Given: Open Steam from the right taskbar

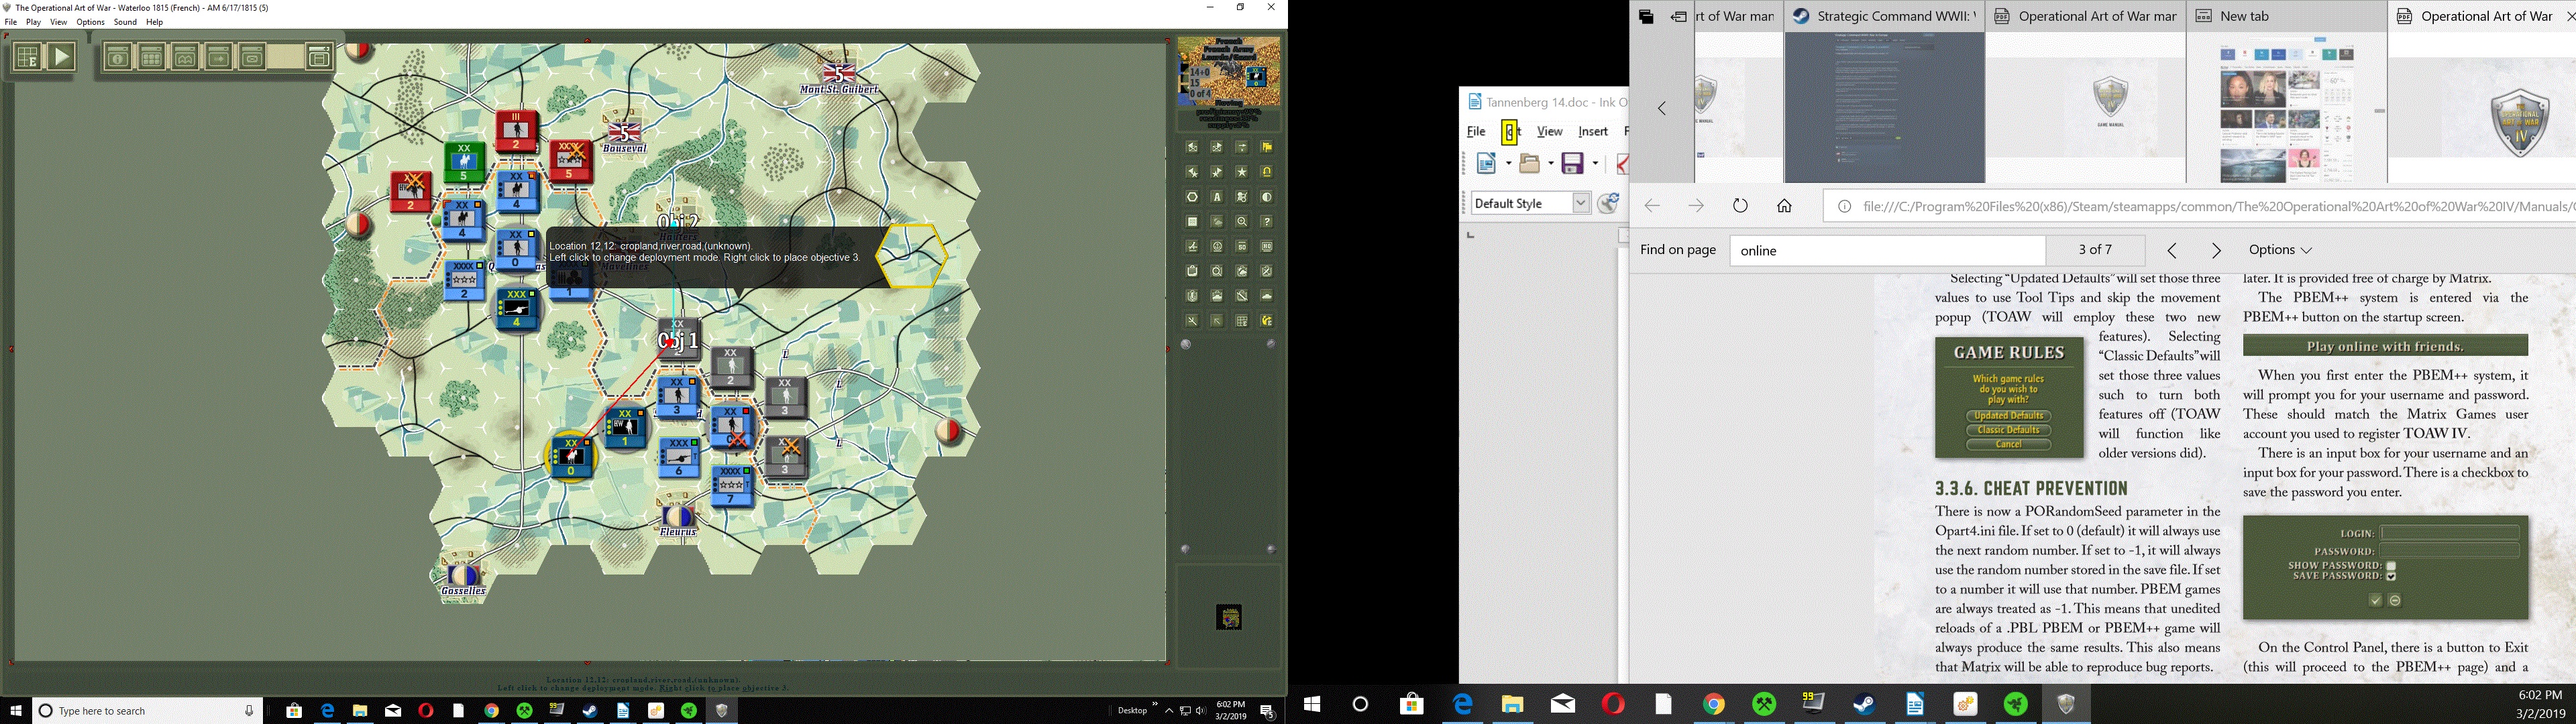Looking at the screenshot, I should [1864, 705].
